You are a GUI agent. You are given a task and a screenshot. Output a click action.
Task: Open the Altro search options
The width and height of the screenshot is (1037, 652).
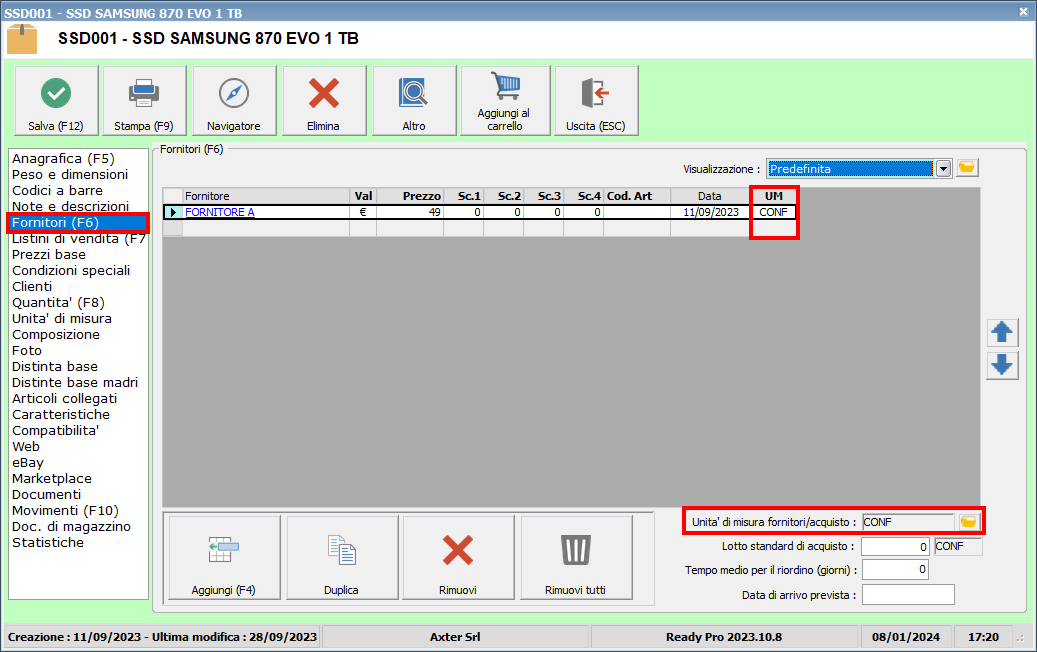(414, 101)
